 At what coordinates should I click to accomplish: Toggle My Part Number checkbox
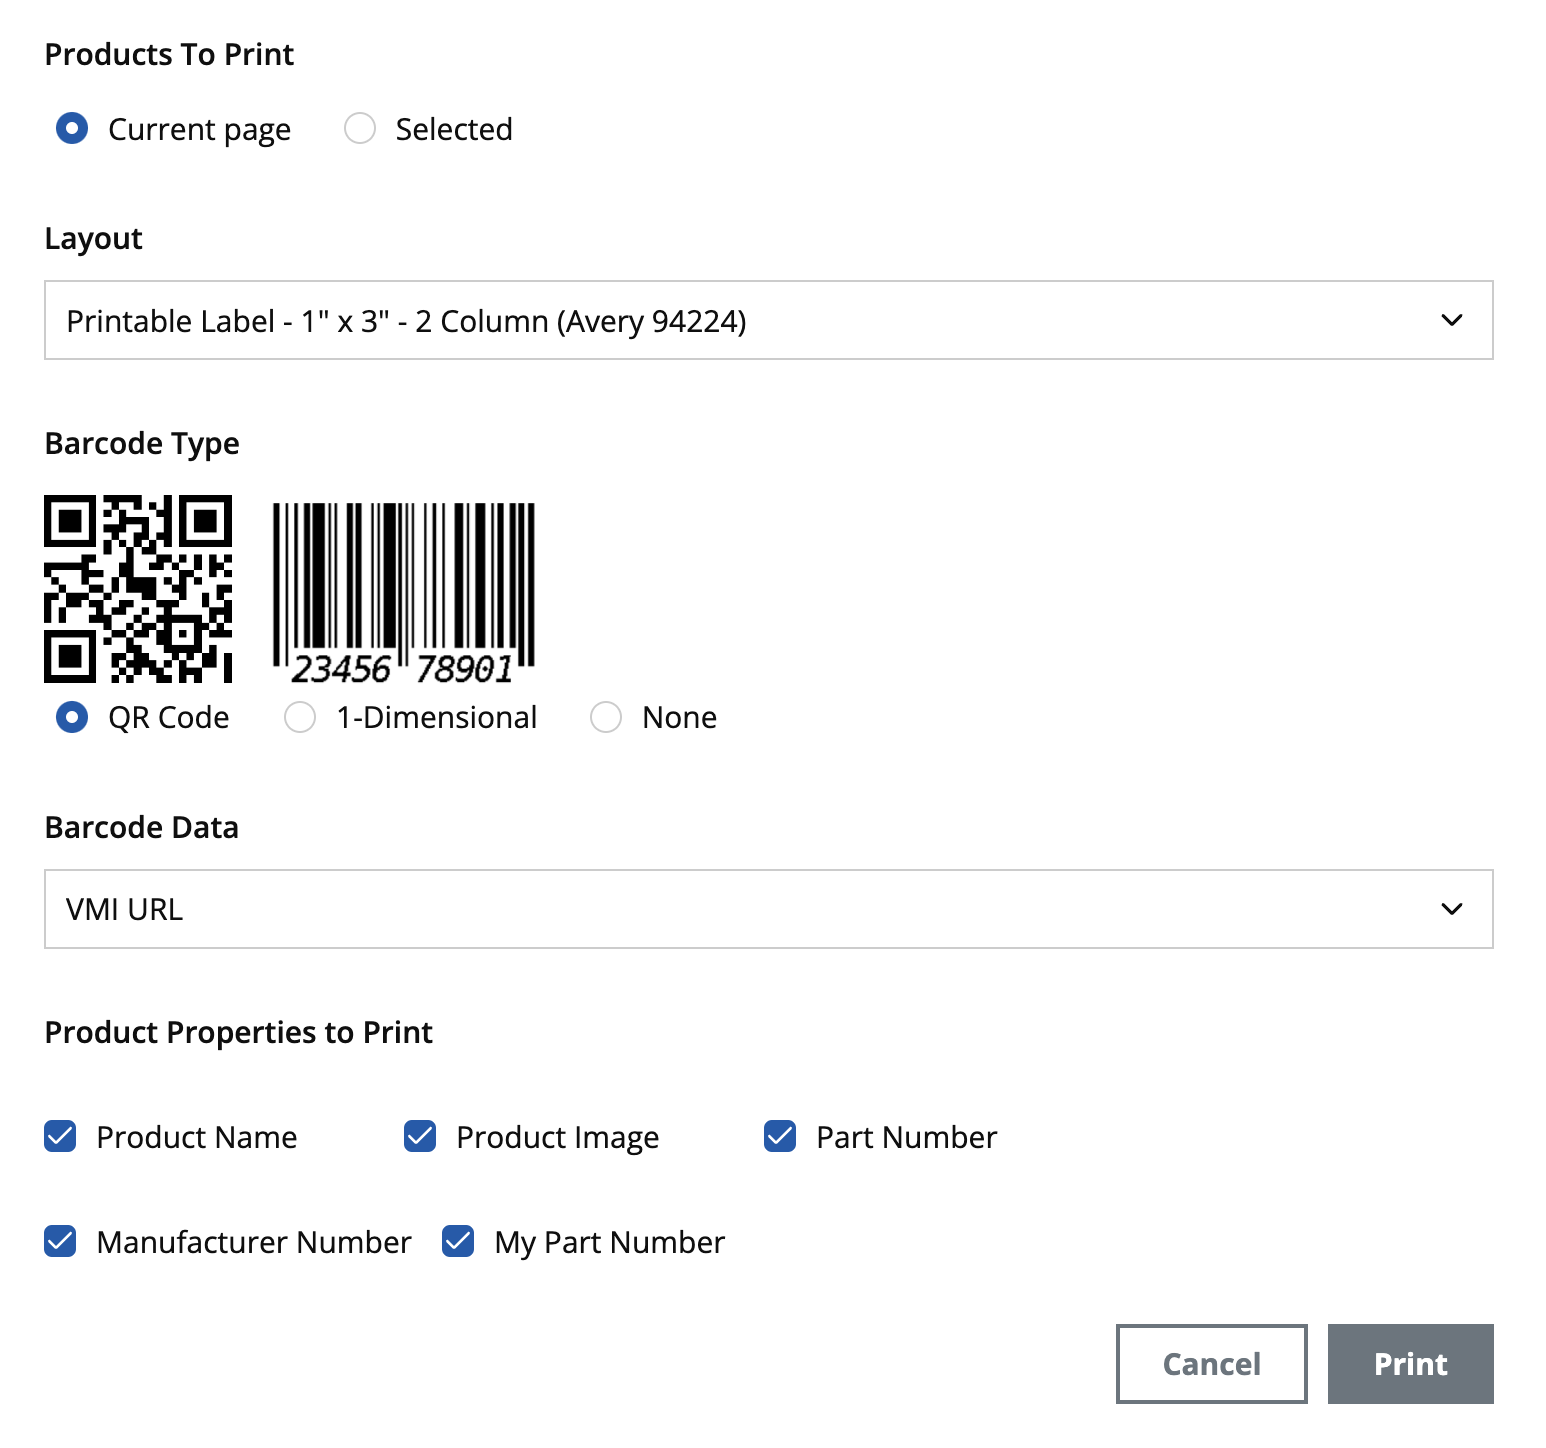click(x=458, y=1242)
